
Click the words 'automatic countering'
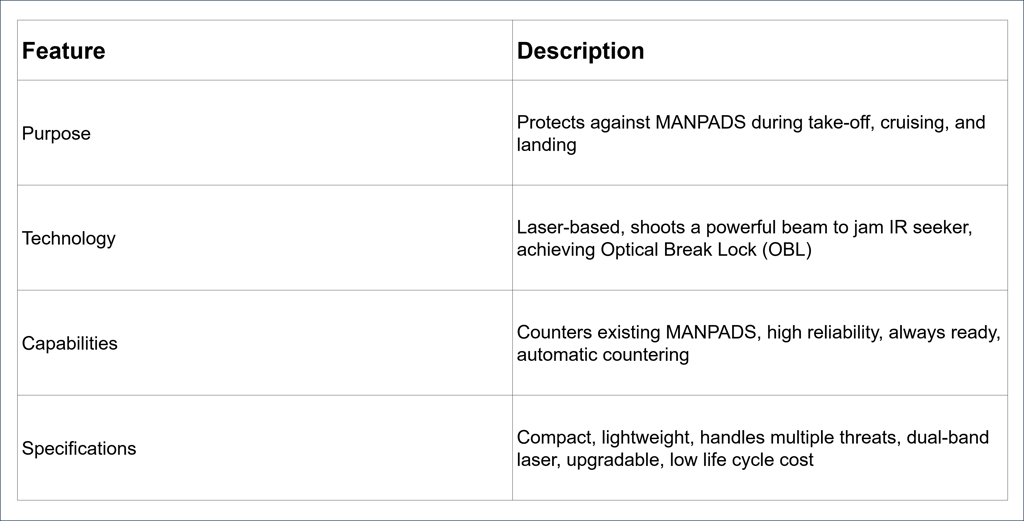pos(603,355)
